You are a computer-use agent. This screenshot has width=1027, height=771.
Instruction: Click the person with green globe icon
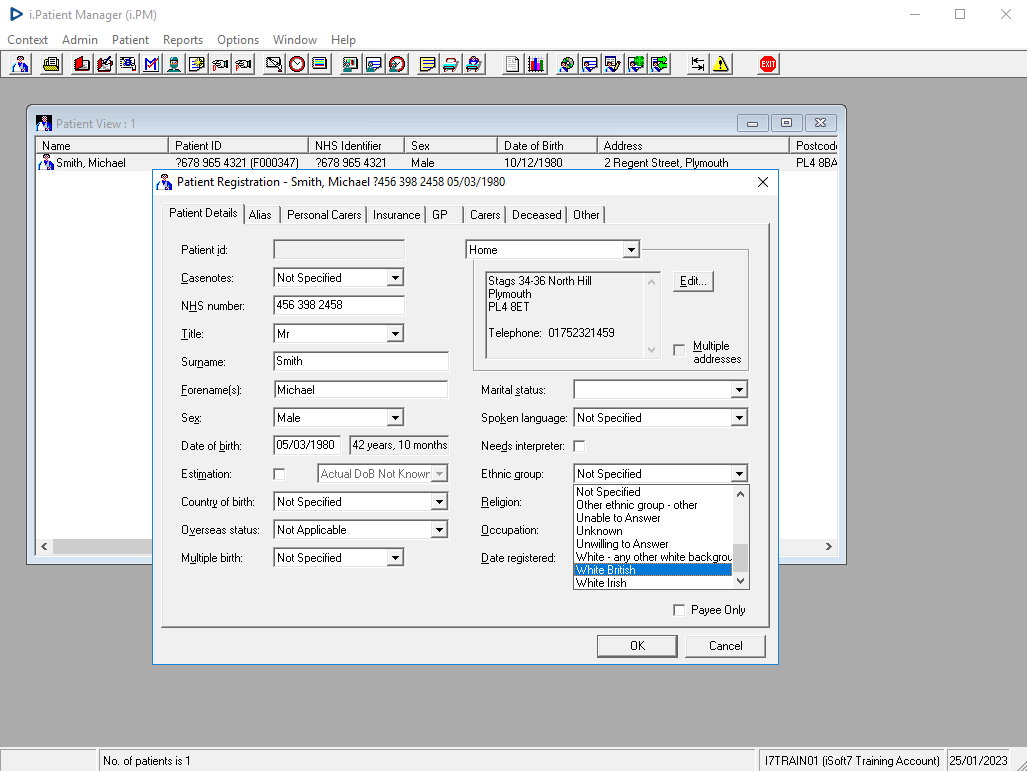tap(636, 64)
